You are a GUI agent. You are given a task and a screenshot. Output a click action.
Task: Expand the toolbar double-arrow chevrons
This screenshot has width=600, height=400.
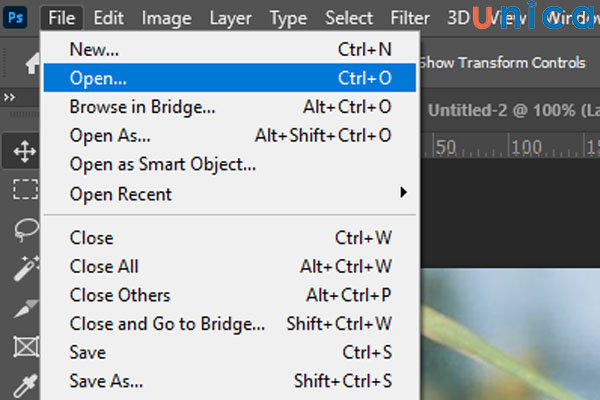click(9, 97)
